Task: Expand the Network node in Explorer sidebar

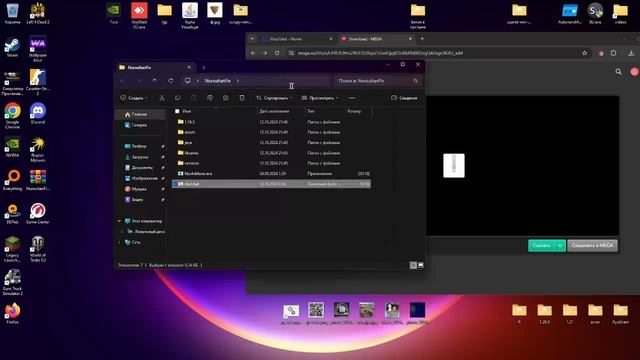Action: (119, 242)
